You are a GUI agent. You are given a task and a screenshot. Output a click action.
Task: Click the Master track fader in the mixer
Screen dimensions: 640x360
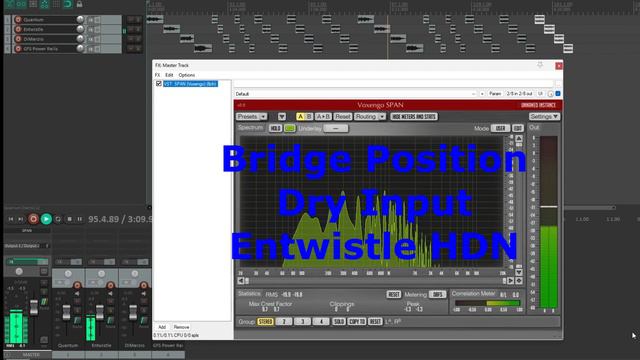[34, 307]
